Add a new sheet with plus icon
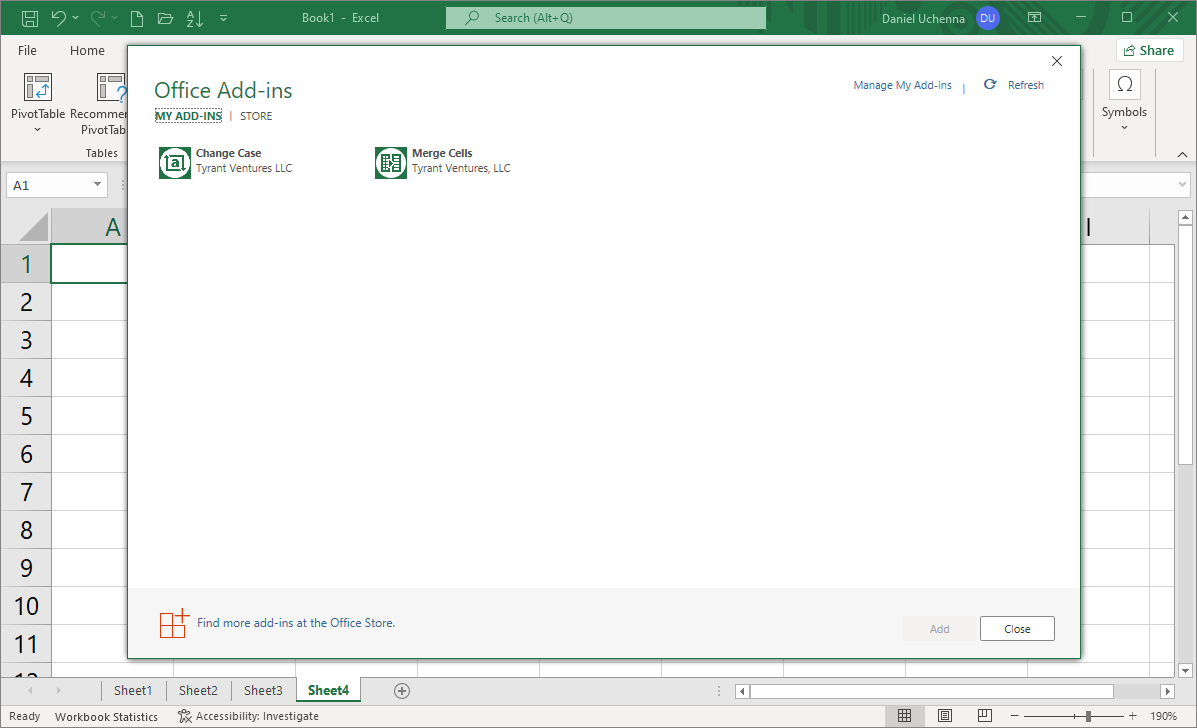1197x728 pixels. click(x=402, y=691)
